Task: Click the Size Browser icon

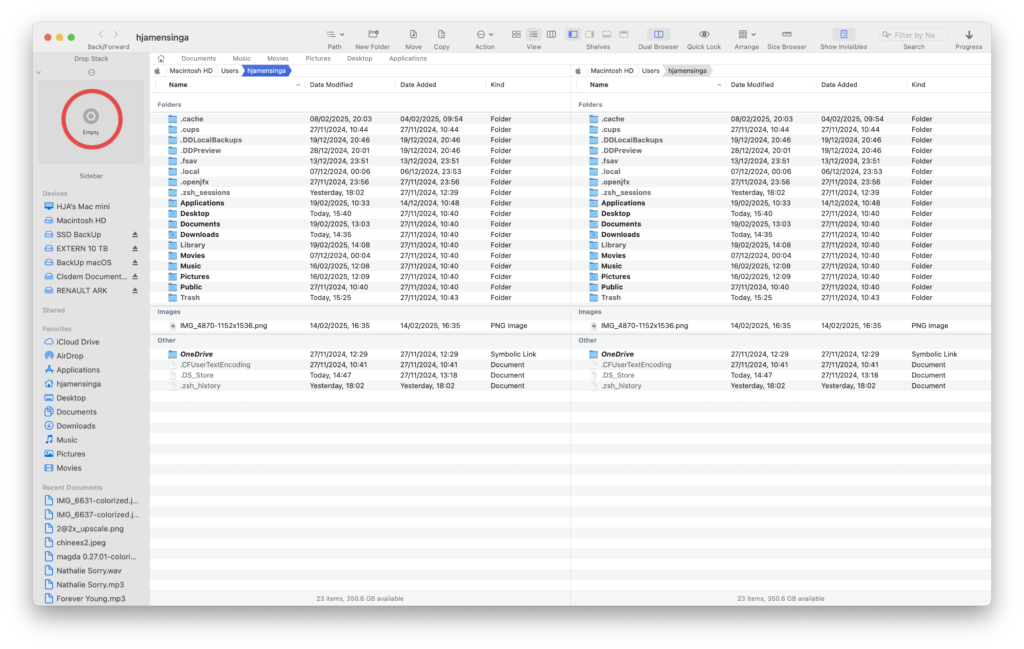Action: click(787, 35)
